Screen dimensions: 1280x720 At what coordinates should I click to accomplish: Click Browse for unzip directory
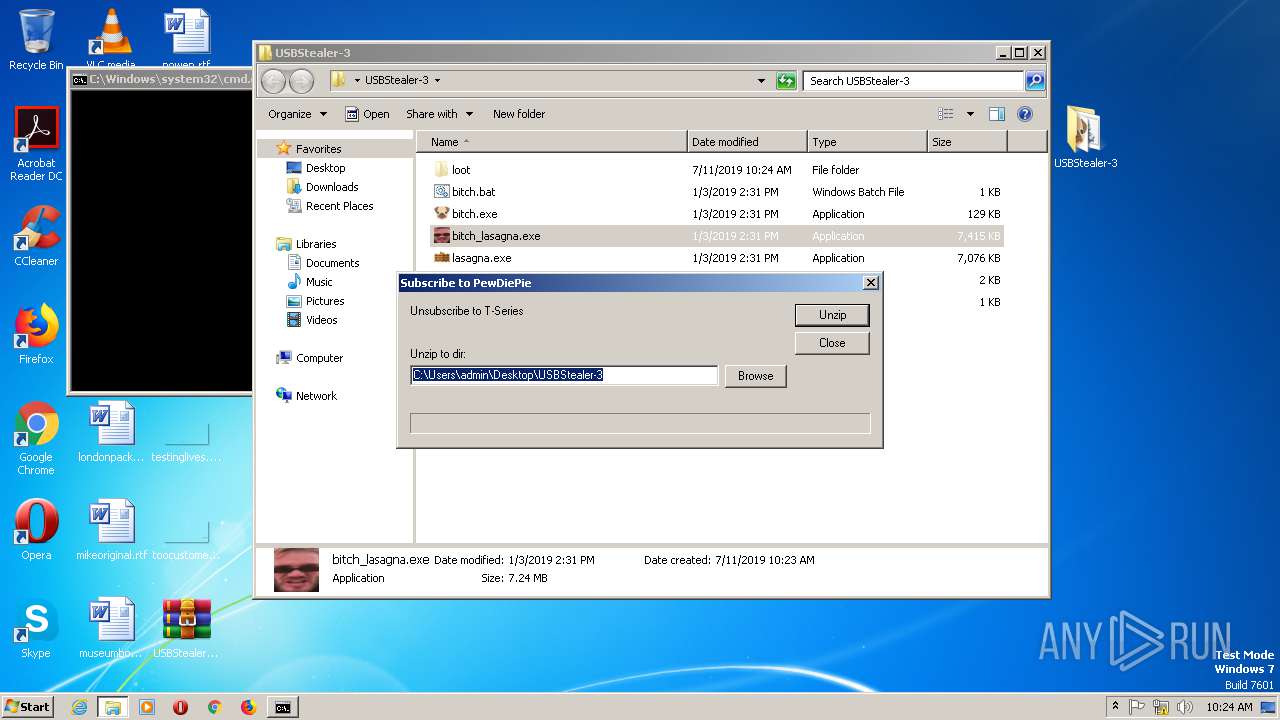pyautogui.click(x=756, y=376)
